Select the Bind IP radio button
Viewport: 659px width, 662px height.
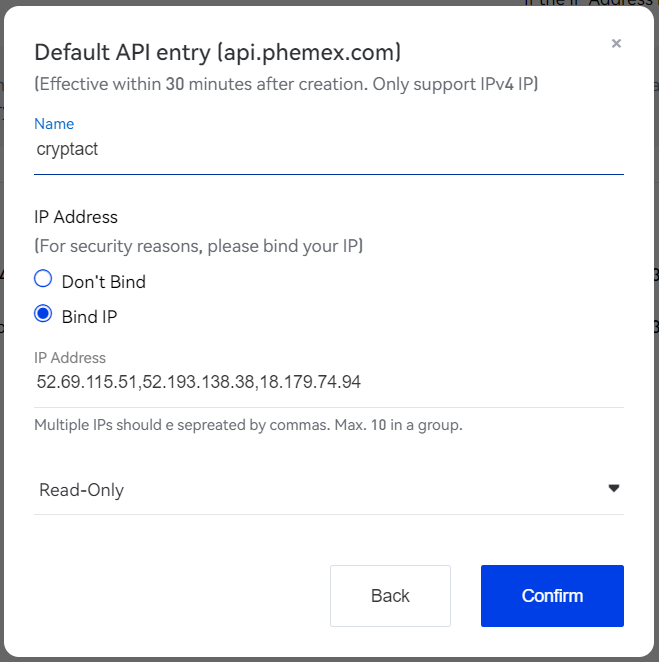click(43, 314)
